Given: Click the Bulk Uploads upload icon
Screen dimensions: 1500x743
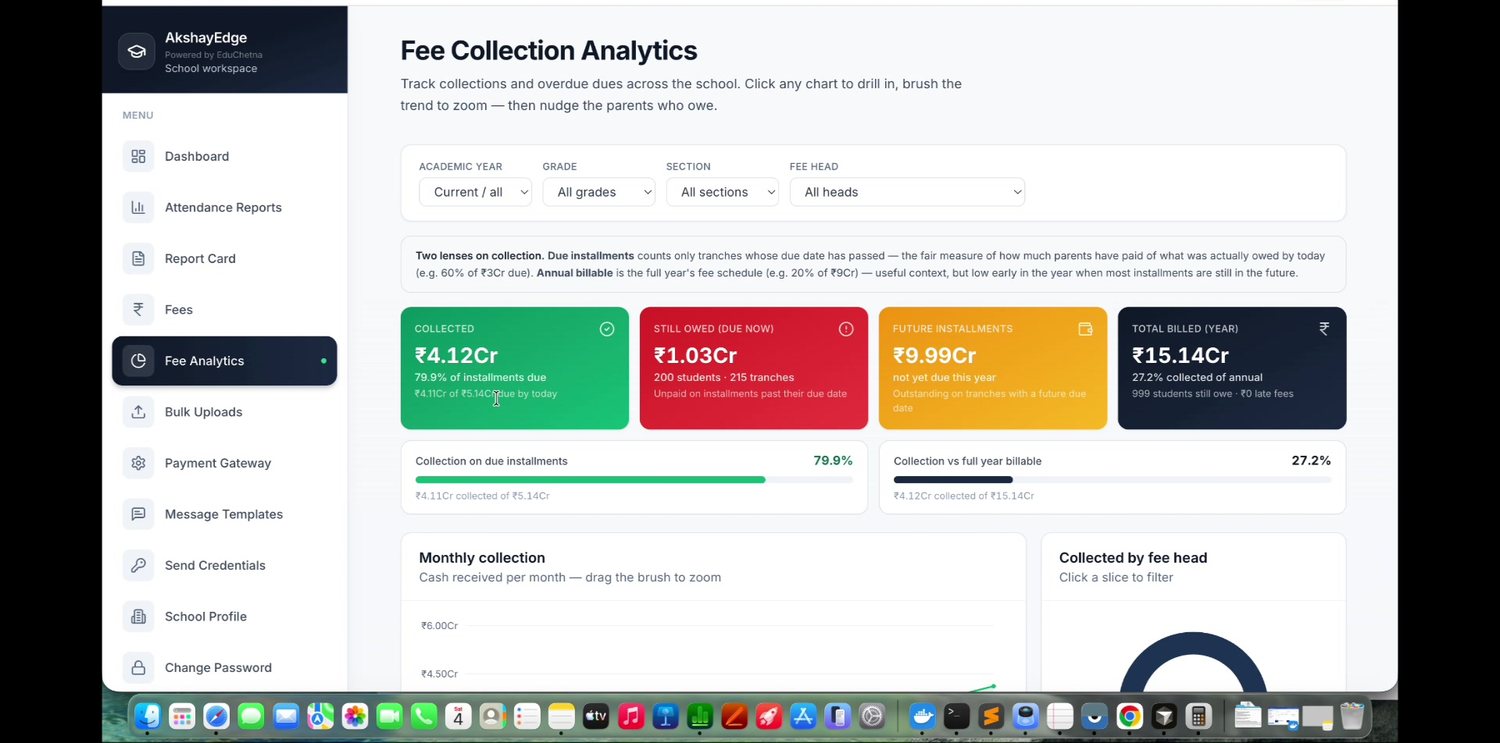Looking at the screenshot, I should [138, 411].
